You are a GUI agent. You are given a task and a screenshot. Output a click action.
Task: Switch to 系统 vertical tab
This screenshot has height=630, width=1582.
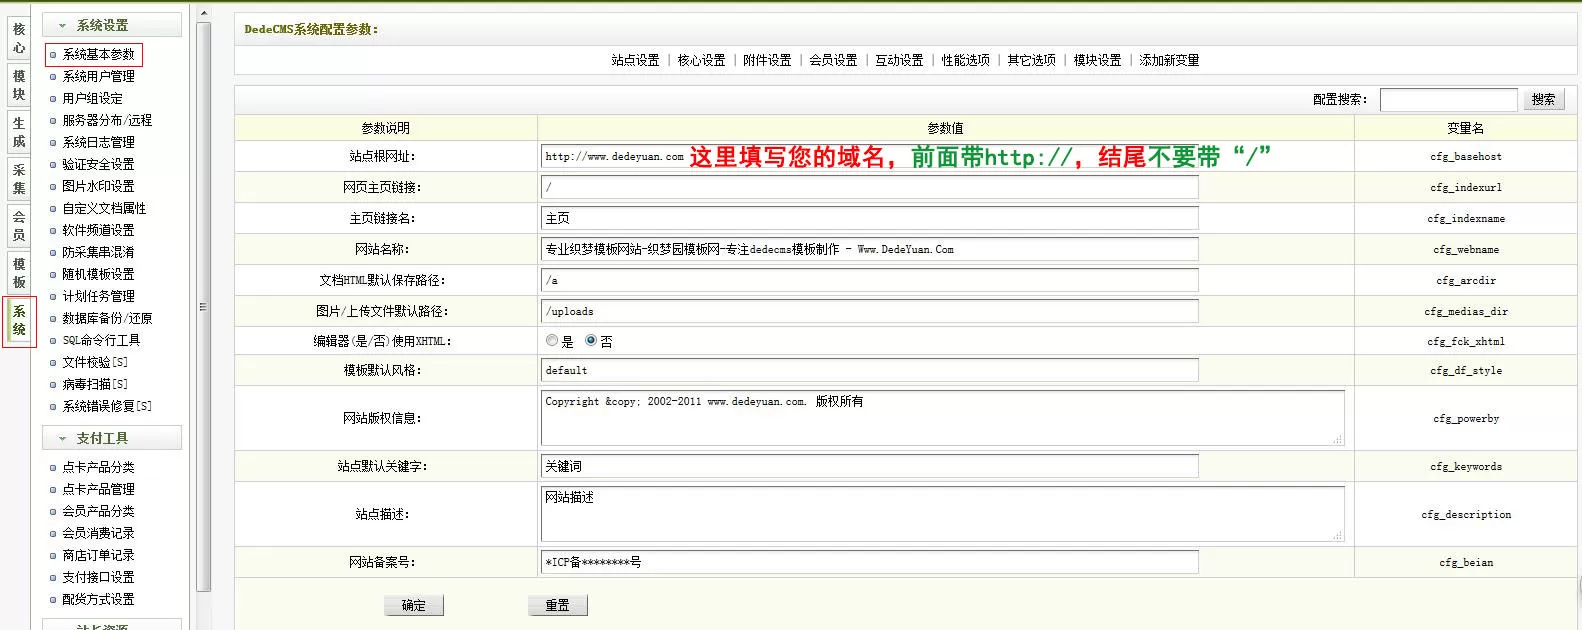pyautogui.click(x=19, y=321)
